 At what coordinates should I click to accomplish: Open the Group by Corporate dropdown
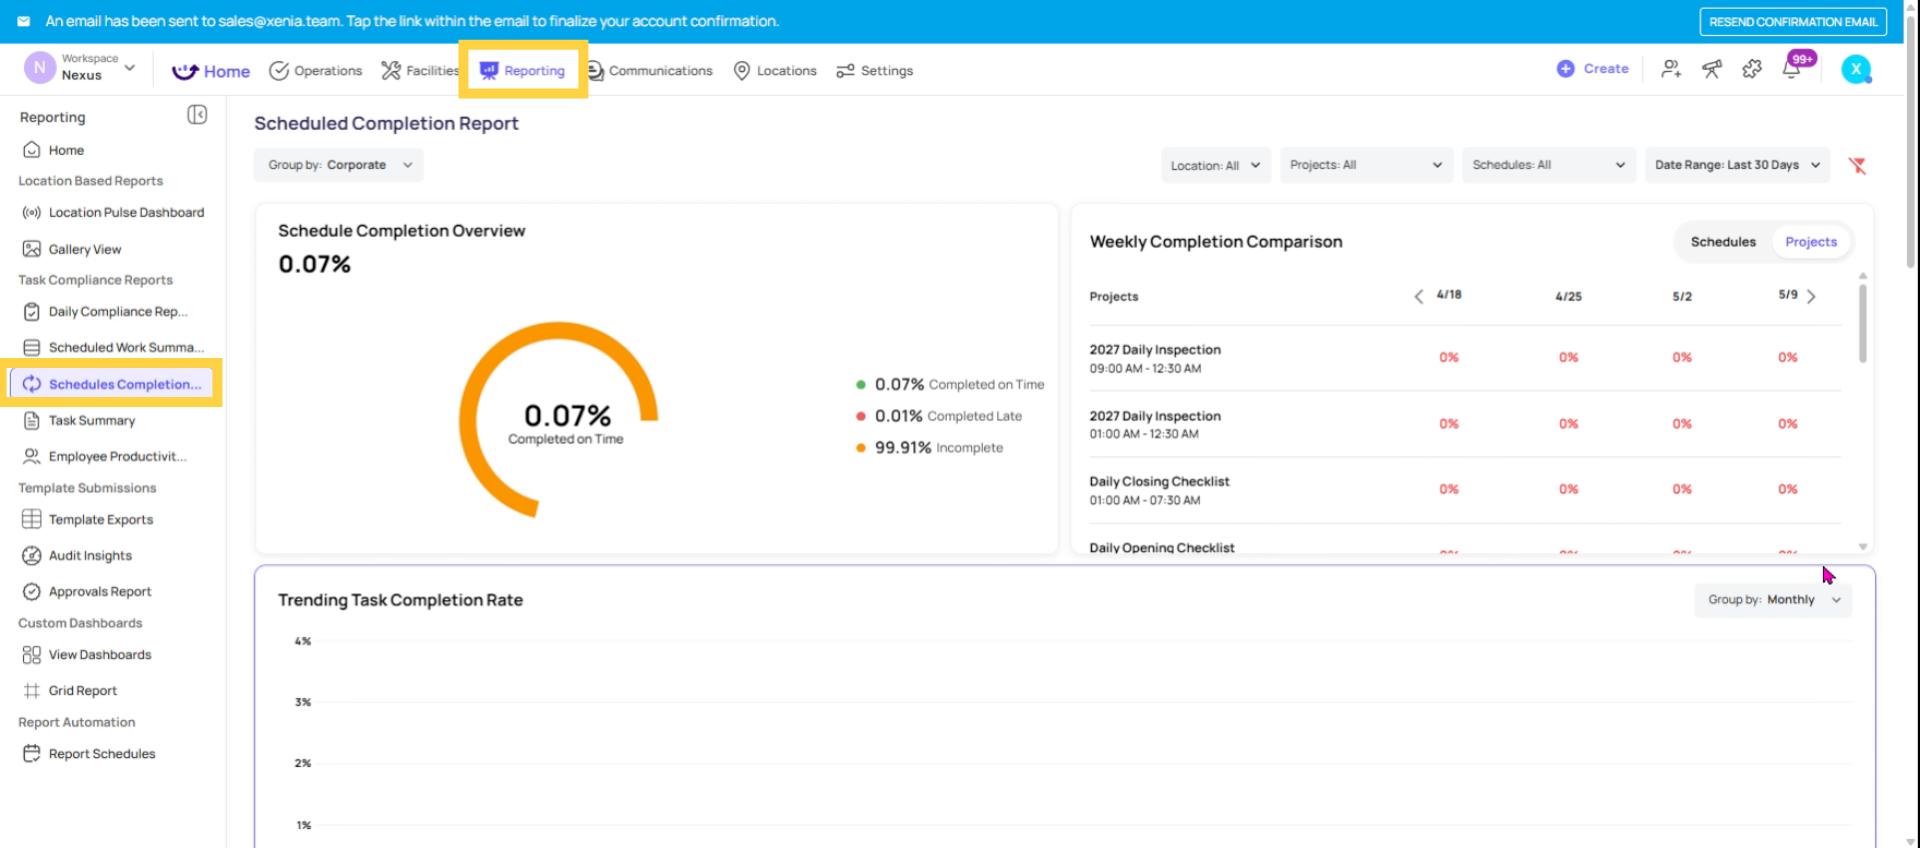339,165
